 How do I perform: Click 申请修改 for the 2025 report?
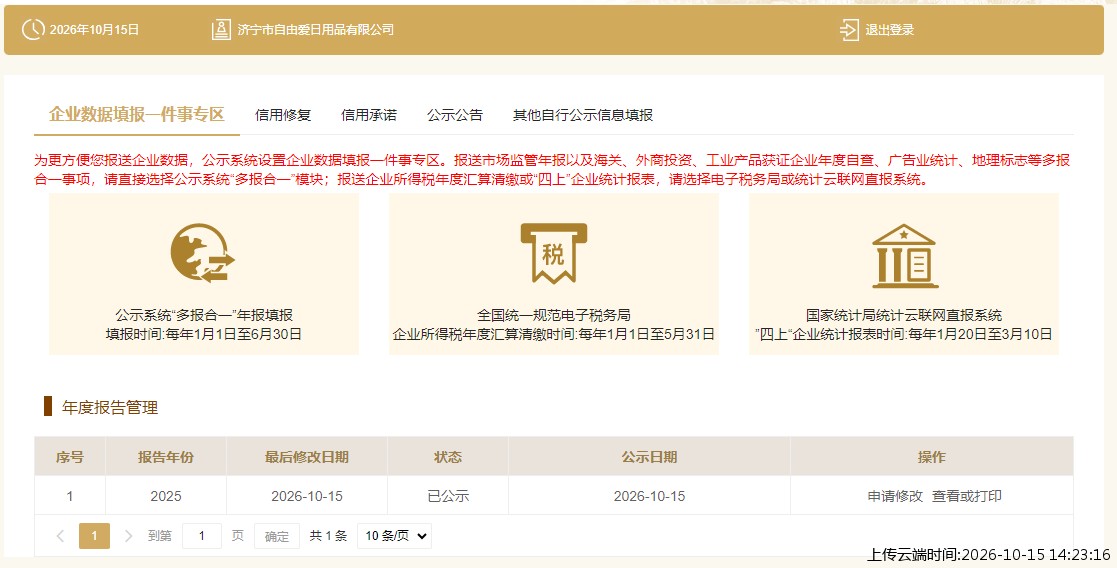coord(895,496)
